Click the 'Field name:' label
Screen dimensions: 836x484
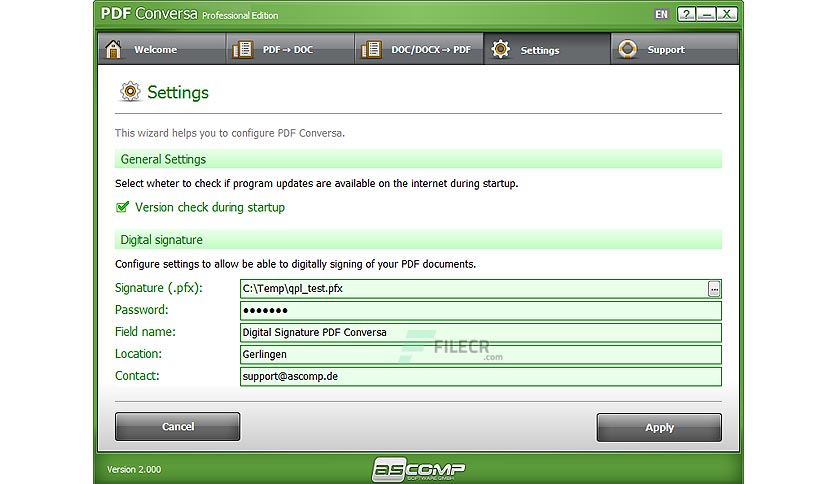[x=145, y=332]
